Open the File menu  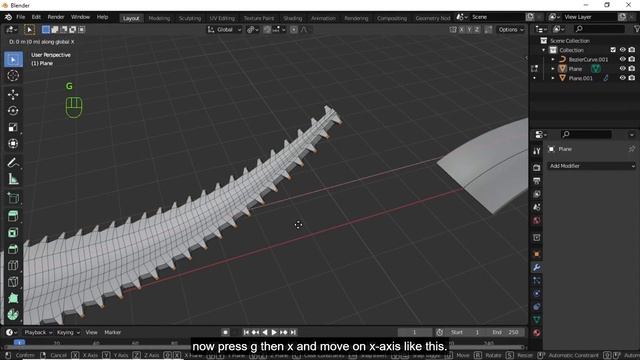[20, 17]
